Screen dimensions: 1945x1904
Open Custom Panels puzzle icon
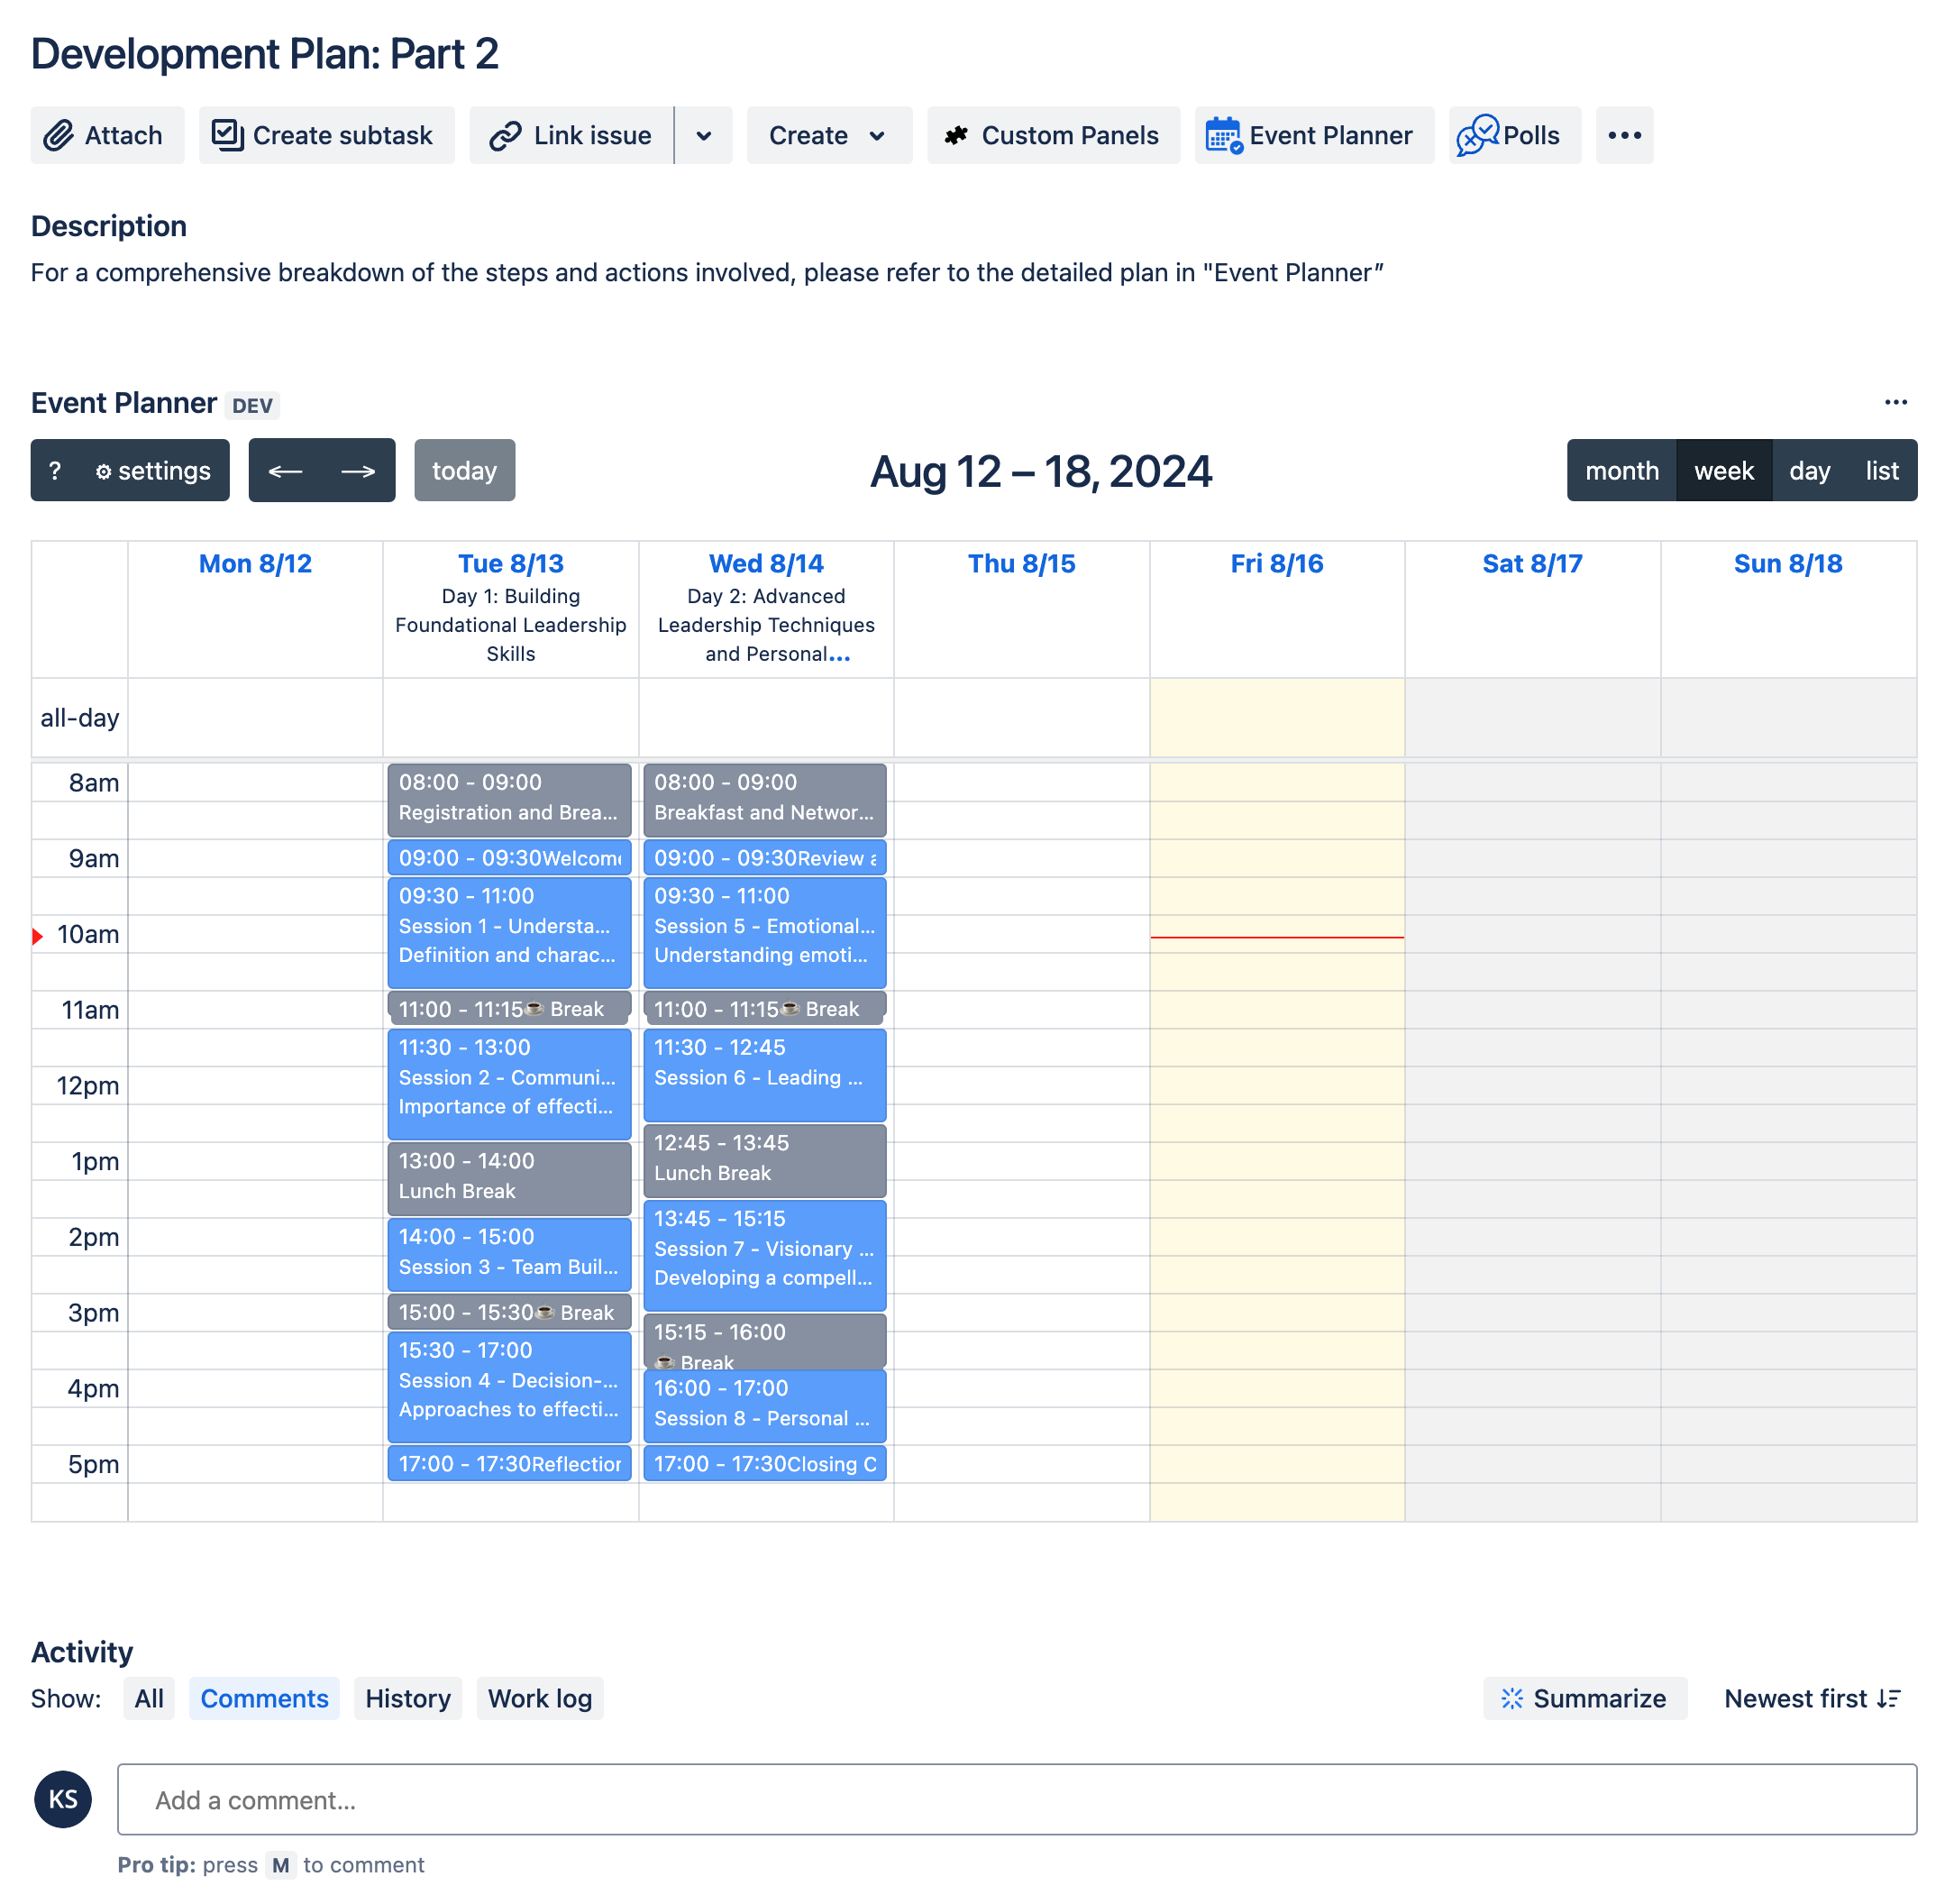pos(956,135)
